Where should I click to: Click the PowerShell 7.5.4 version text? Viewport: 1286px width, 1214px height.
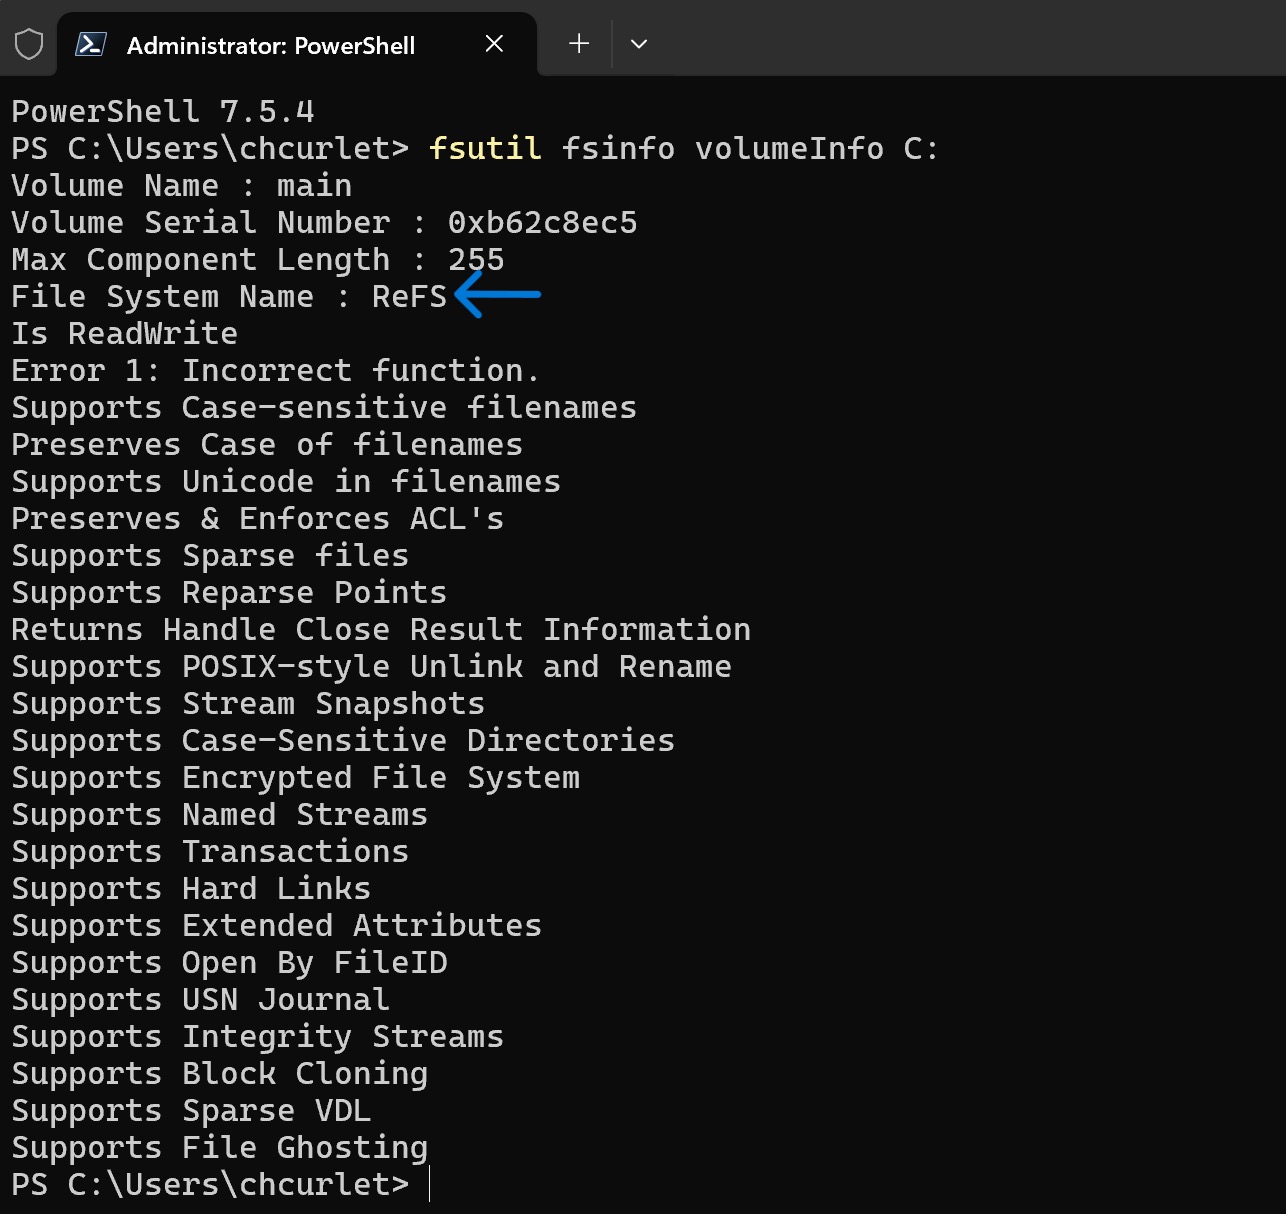click(163, 112)
